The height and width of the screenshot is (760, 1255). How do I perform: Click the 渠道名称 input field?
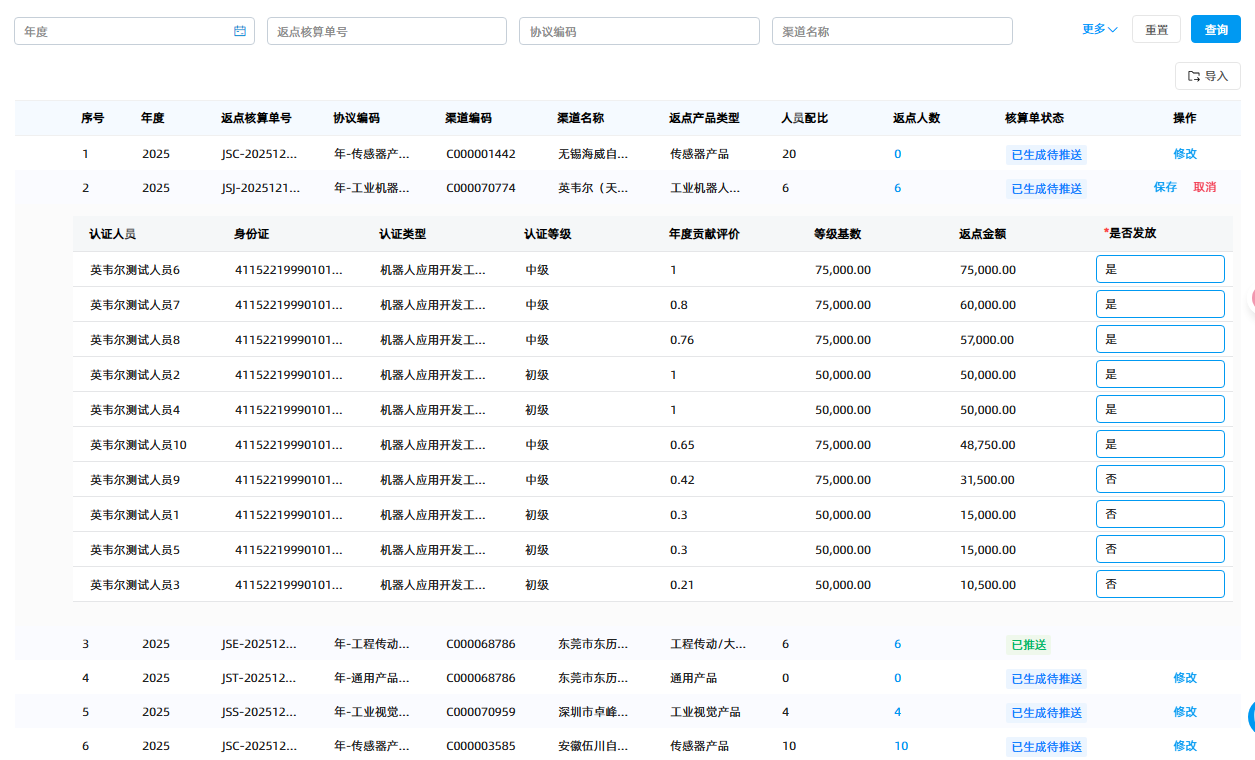click(x=891, y=30)
